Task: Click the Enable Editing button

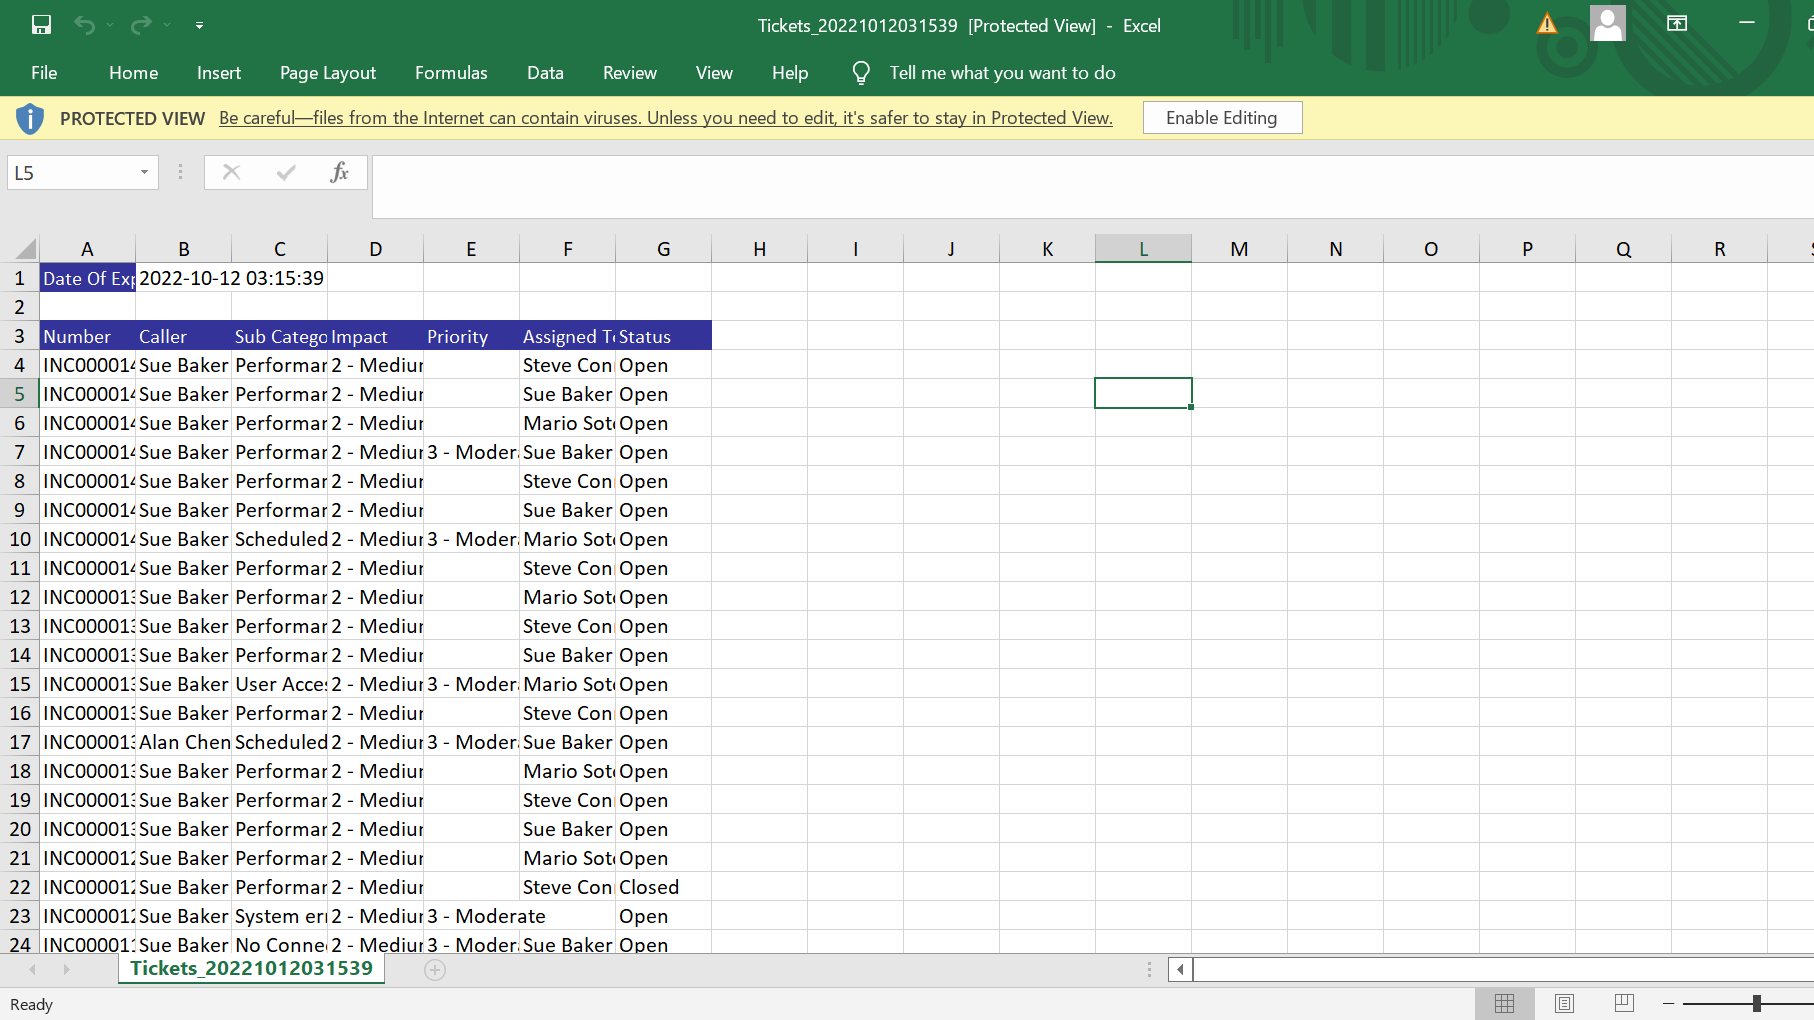Action: pyautogui.click(x=1221, y=118)
